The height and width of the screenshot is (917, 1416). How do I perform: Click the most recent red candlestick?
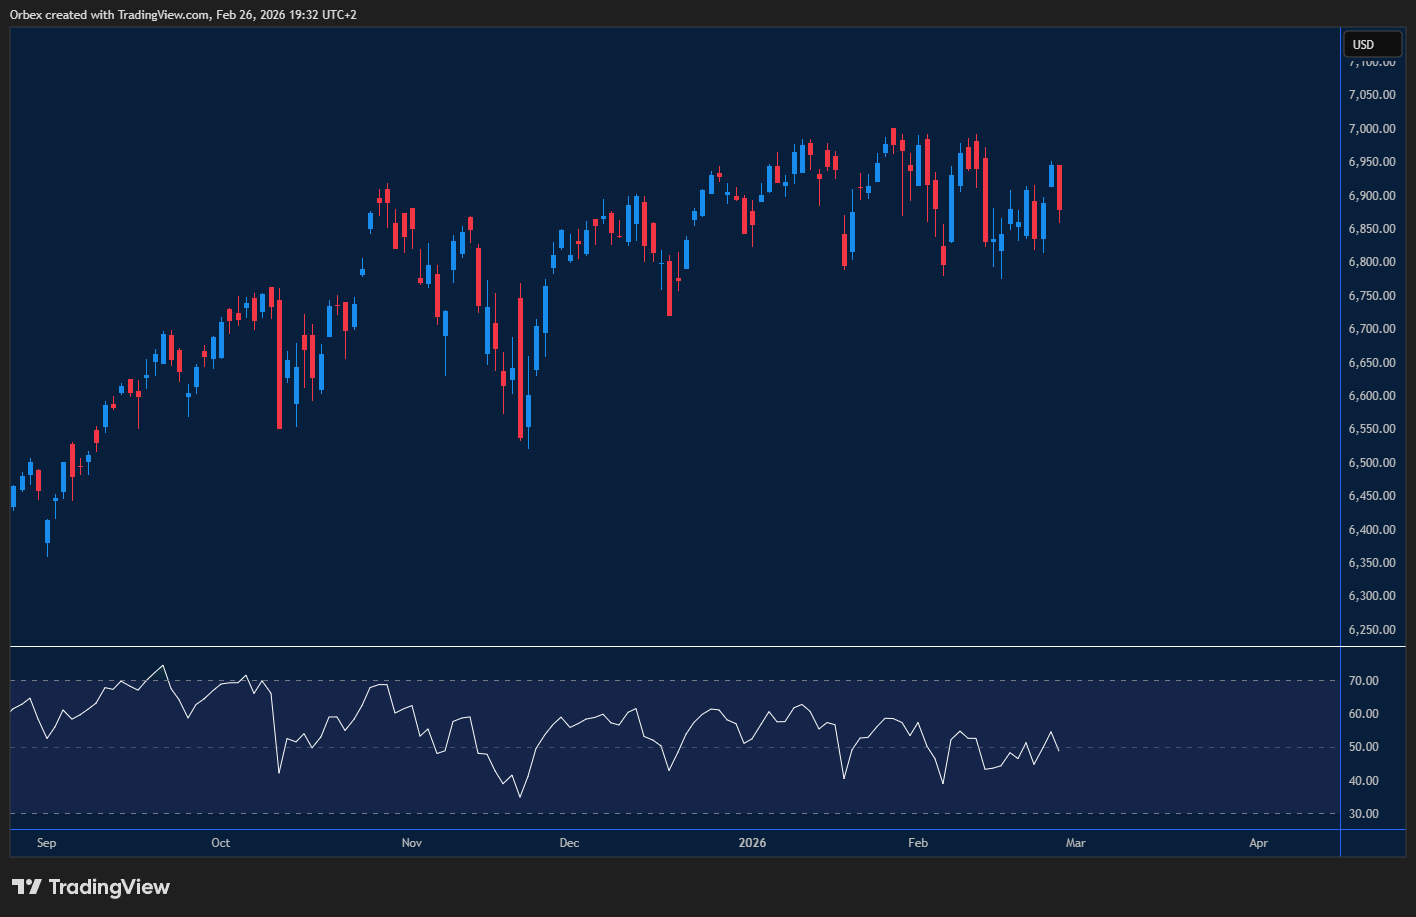click(1059, 187)
